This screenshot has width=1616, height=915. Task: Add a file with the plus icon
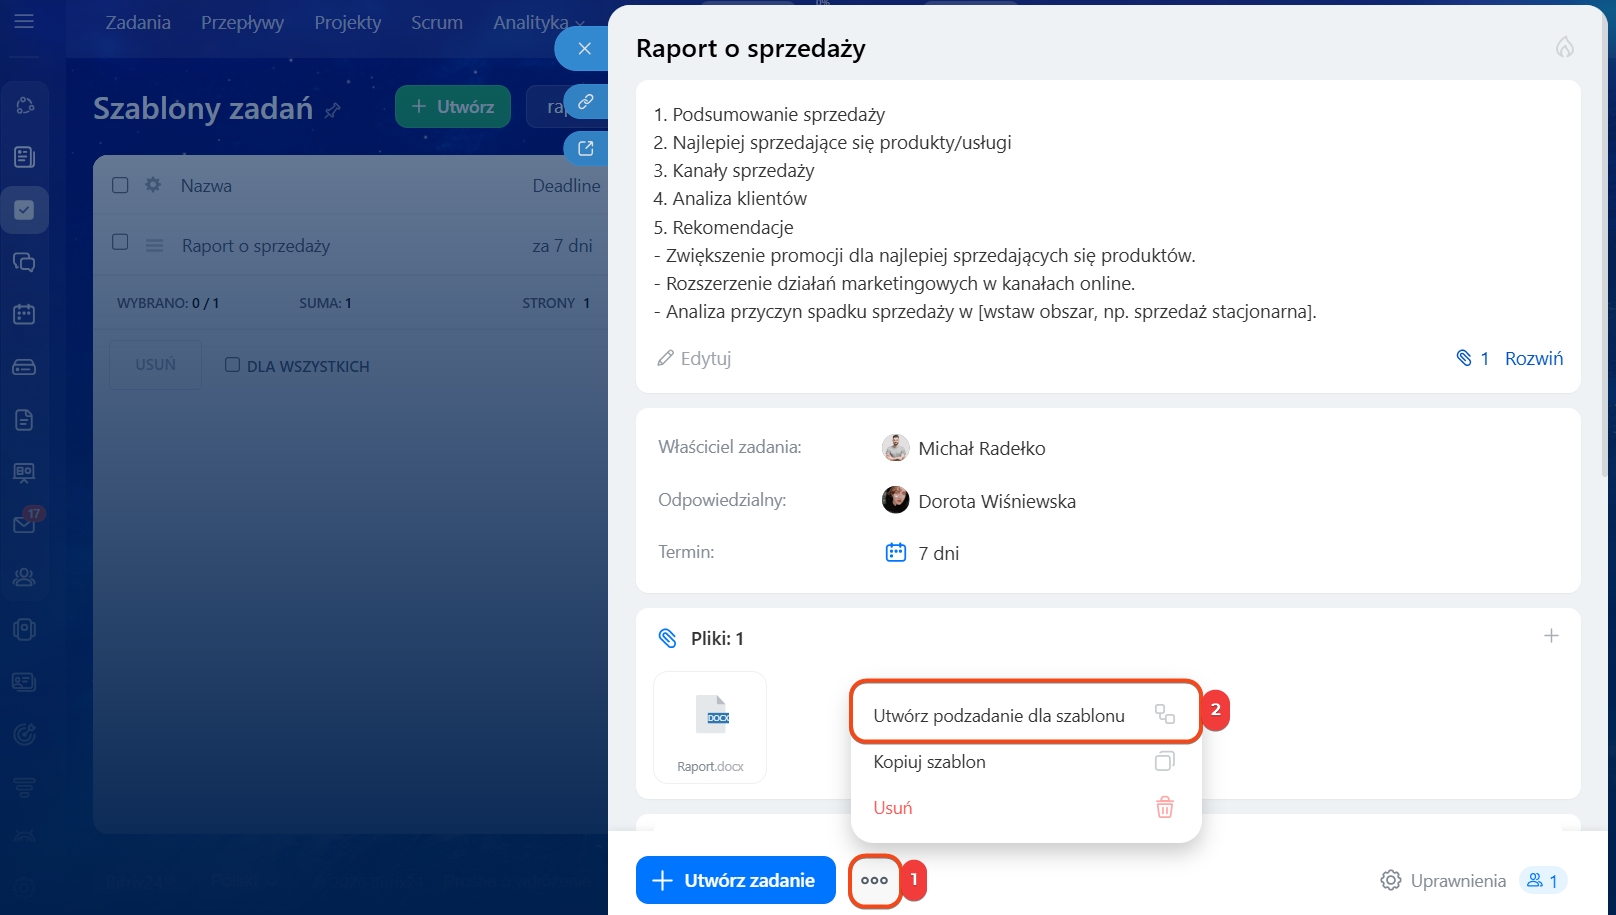(1551, 636)
